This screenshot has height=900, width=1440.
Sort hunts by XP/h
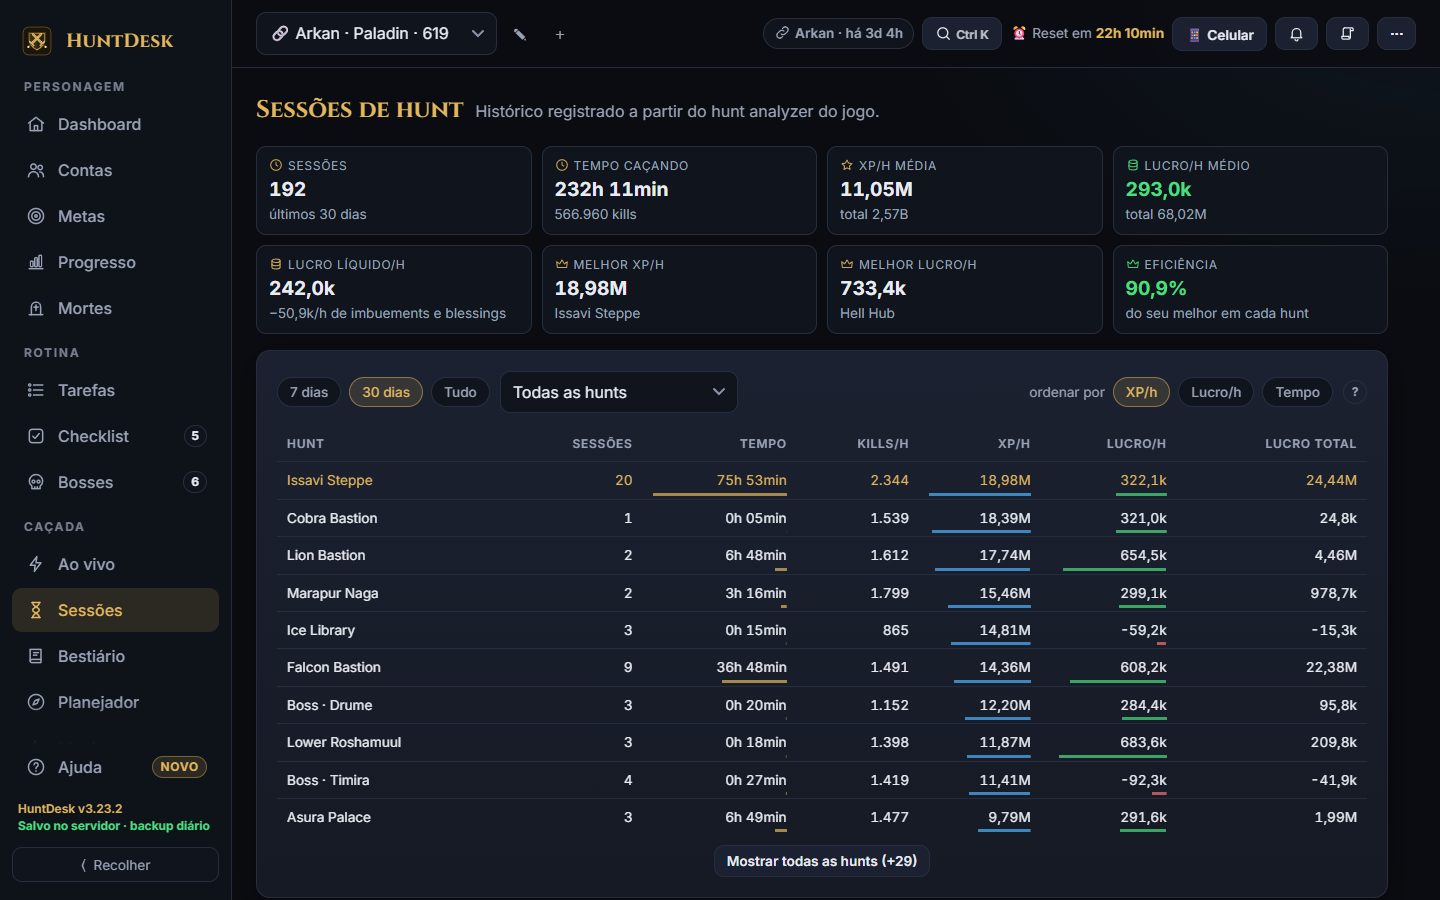tap(1141, 392)
